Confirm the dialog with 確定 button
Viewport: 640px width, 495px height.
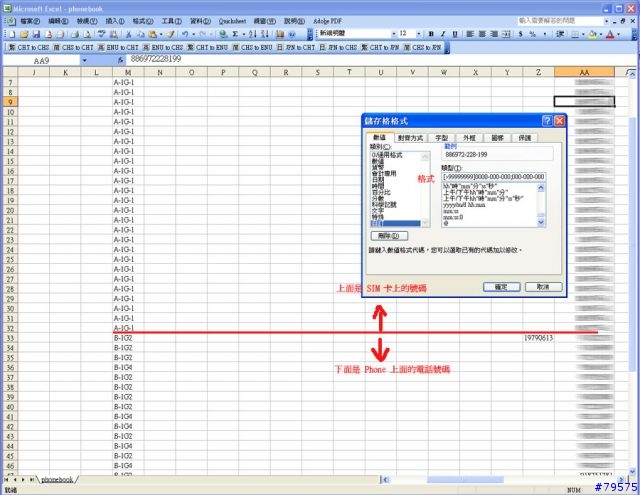coord(501,286)
